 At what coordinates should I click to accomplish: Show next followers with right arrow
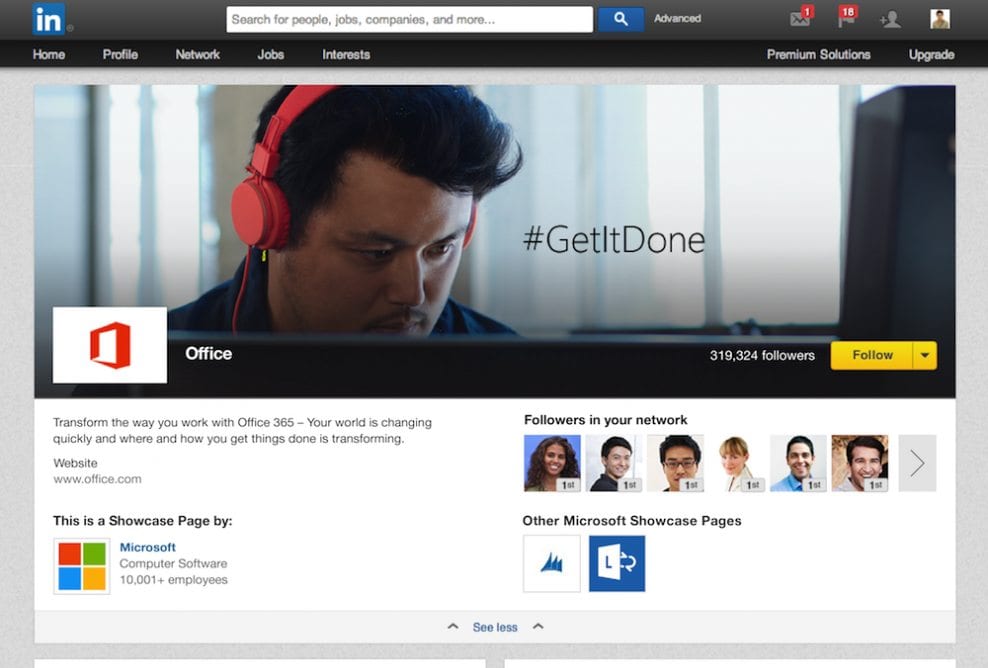[x=917, y=463]
